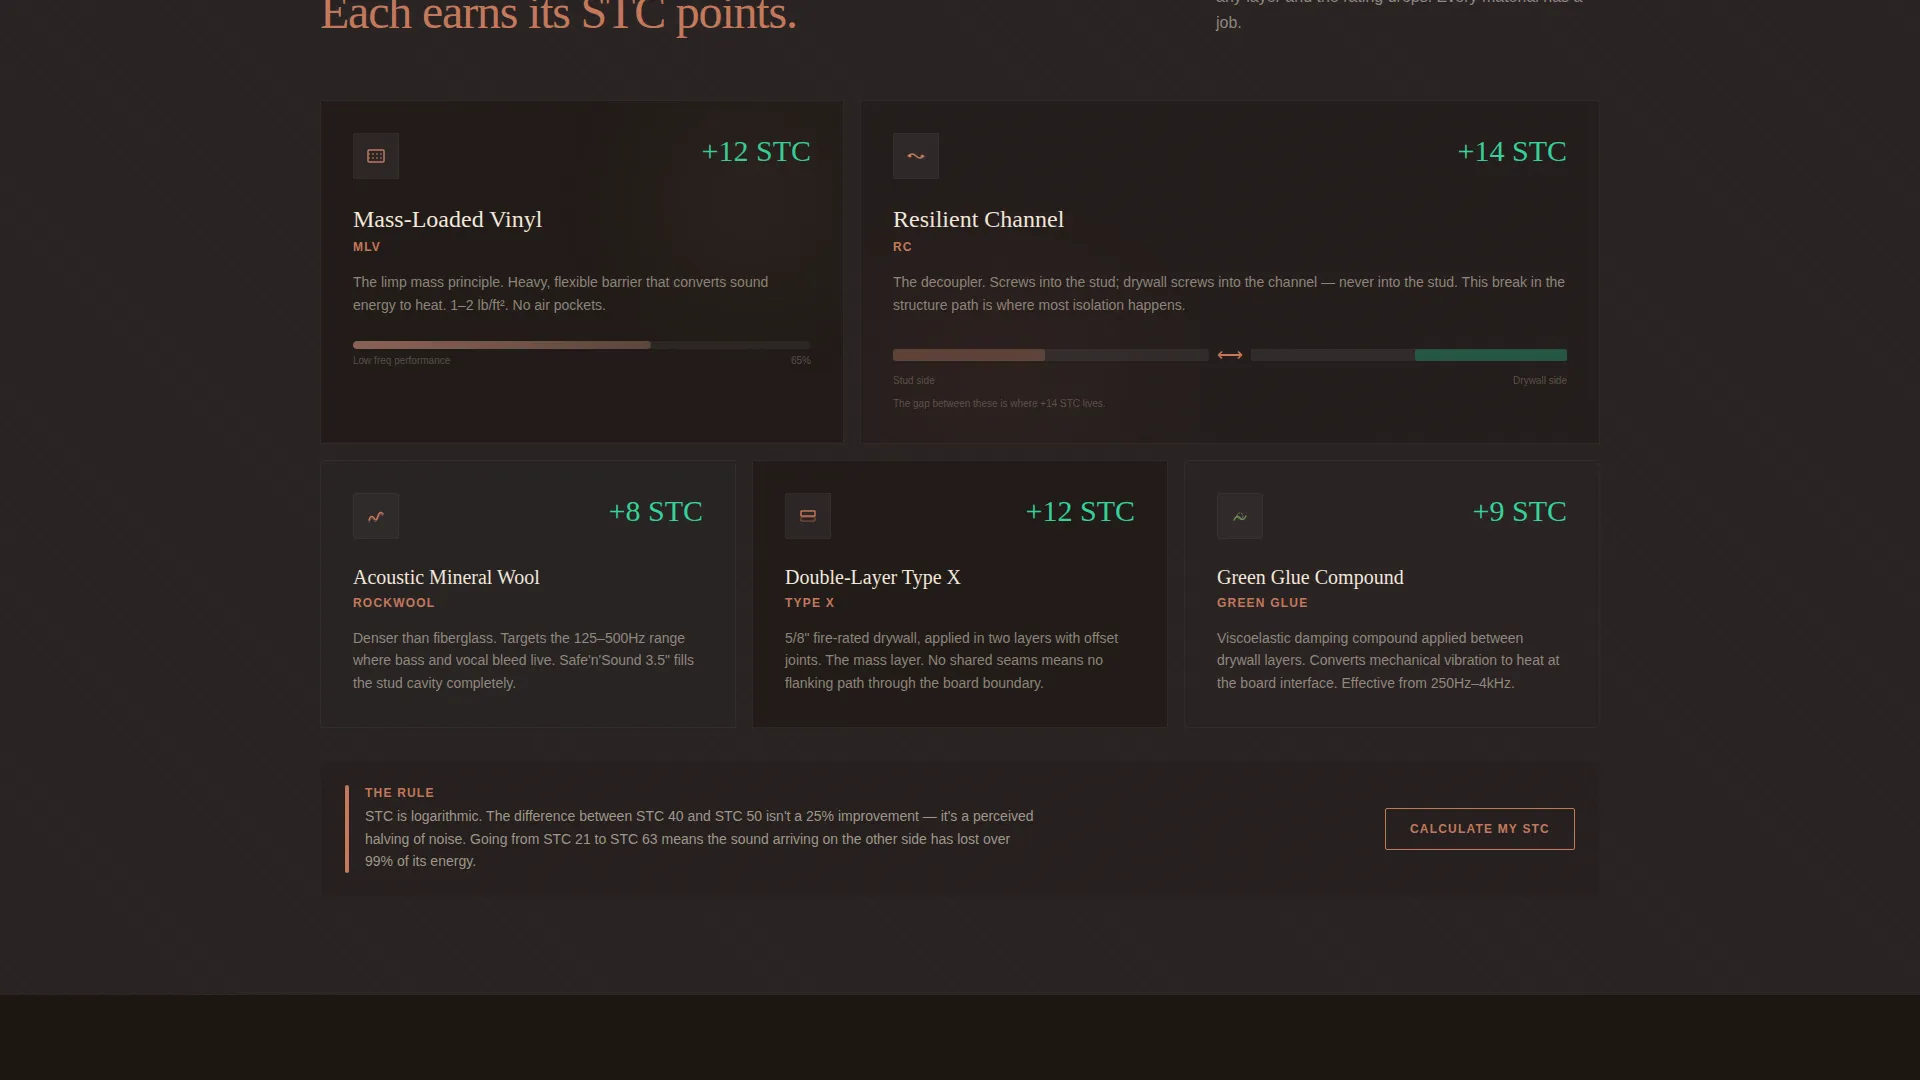
Task: Click the decoupler description text
Action: point(1229,294)
